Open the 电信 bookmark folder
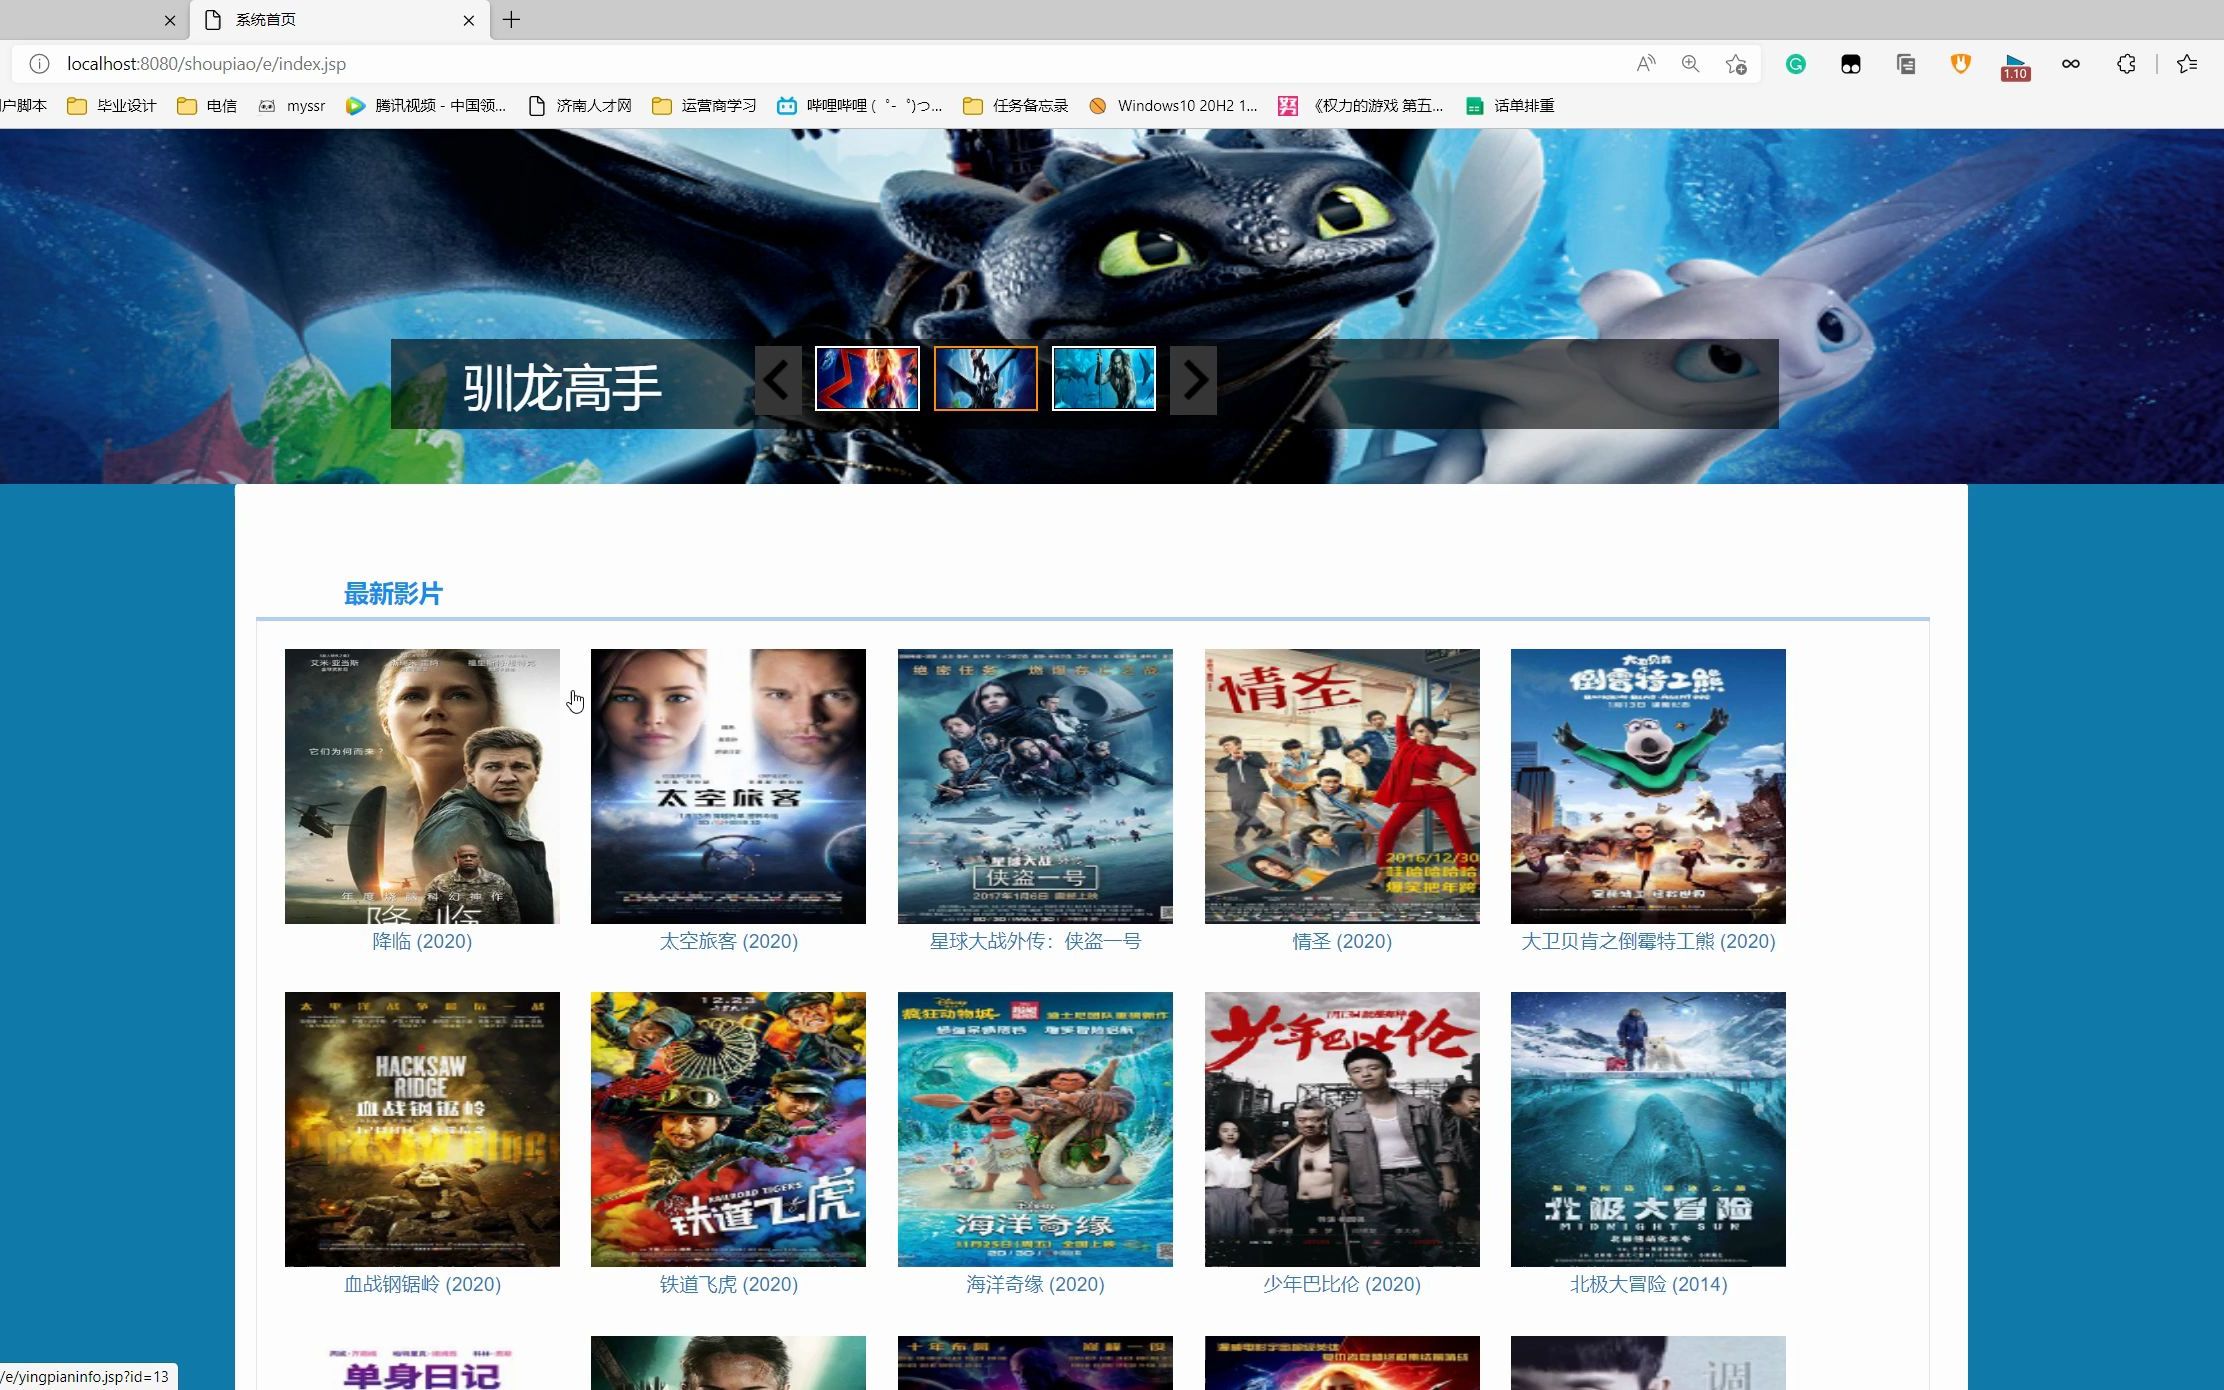Image resolution: width=2224 pixels, height=1390 pixels. (207, 106)
